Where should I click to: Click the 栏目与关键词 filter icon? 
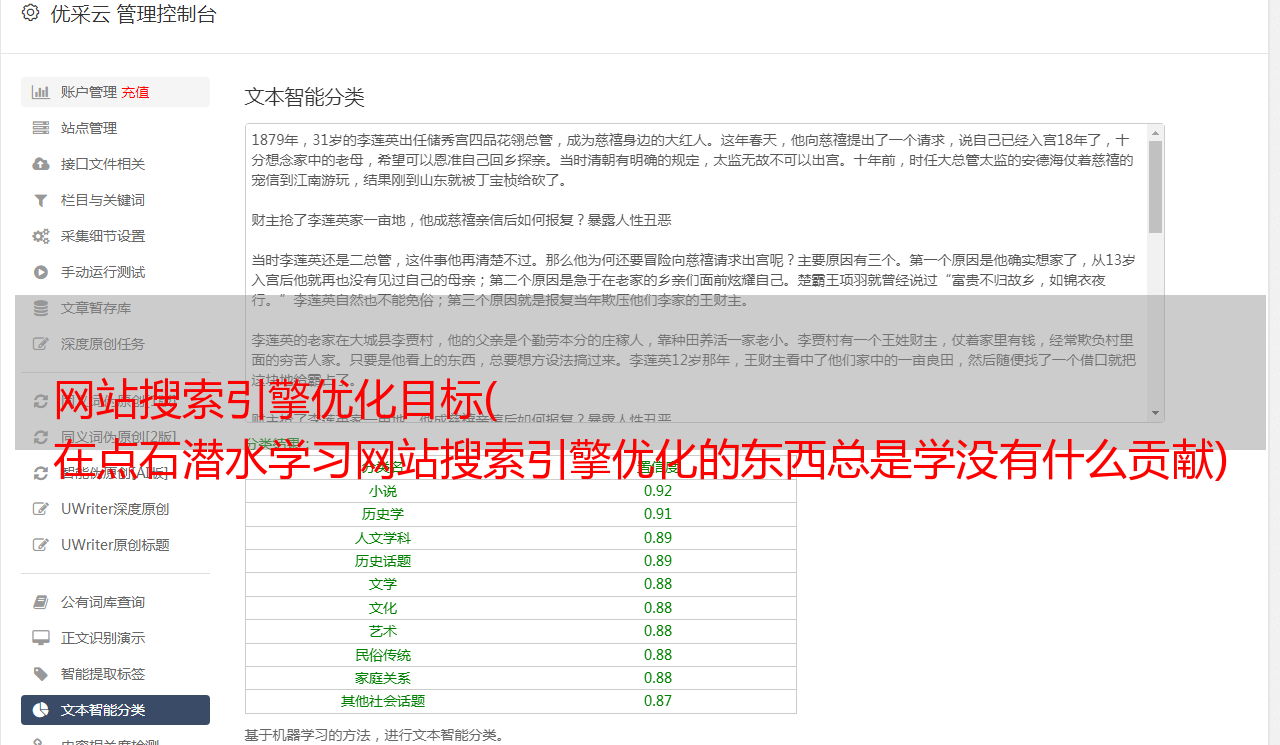(41, 200)
